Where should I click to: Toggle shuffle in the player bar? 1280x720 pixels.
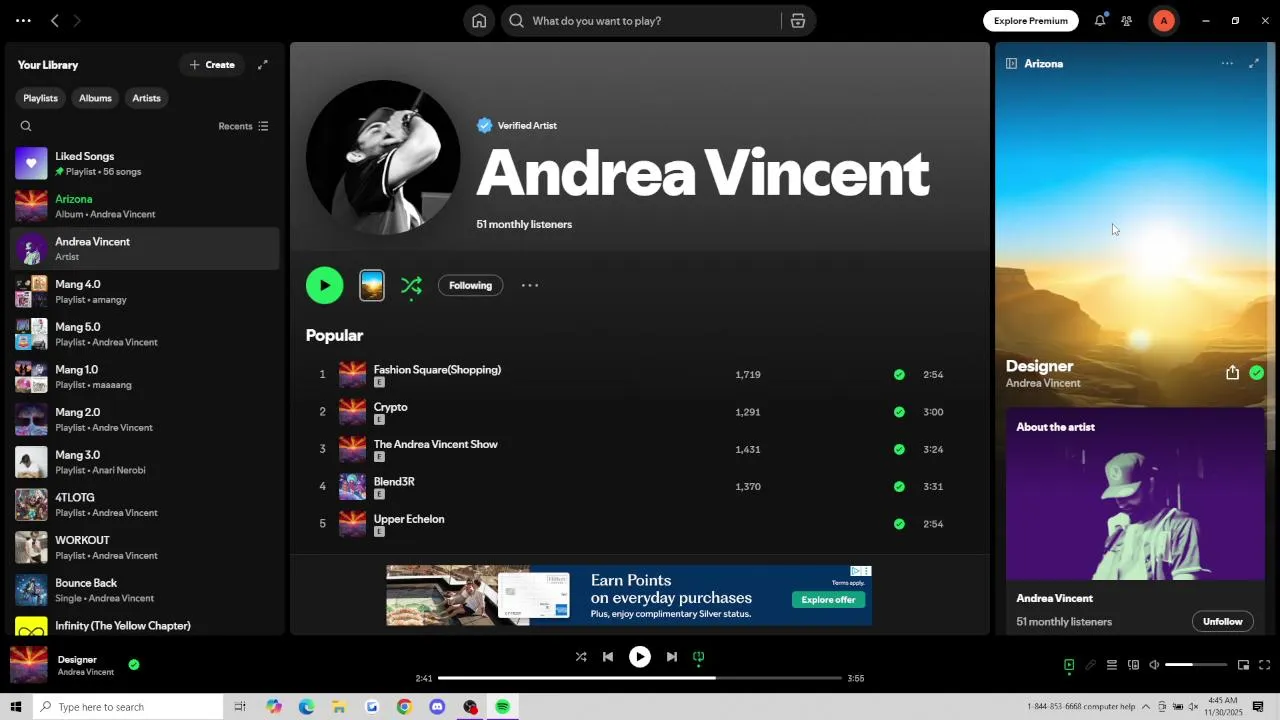[x=581, y=657]
